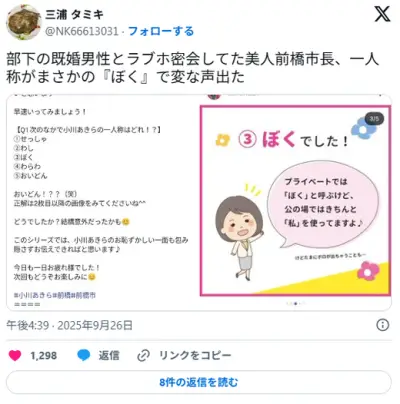The width and height of the screenshot is (400, 404).
Task: Click the carousel pagination dots below image
Action: (295, 304)
